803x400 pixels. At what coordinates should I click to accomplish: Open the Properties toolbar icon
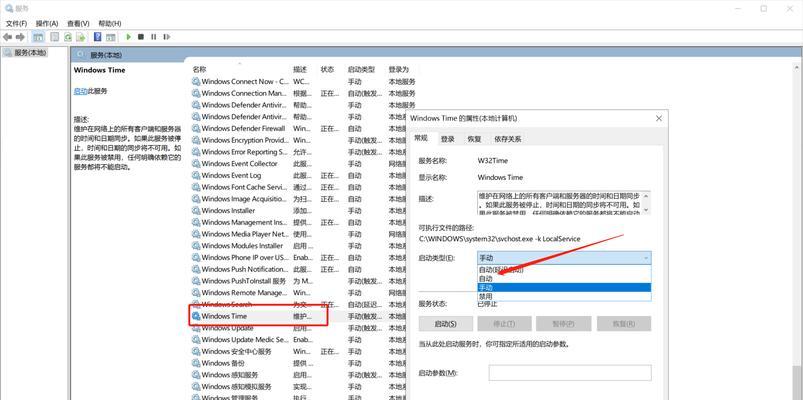click(x=54, y=37)
